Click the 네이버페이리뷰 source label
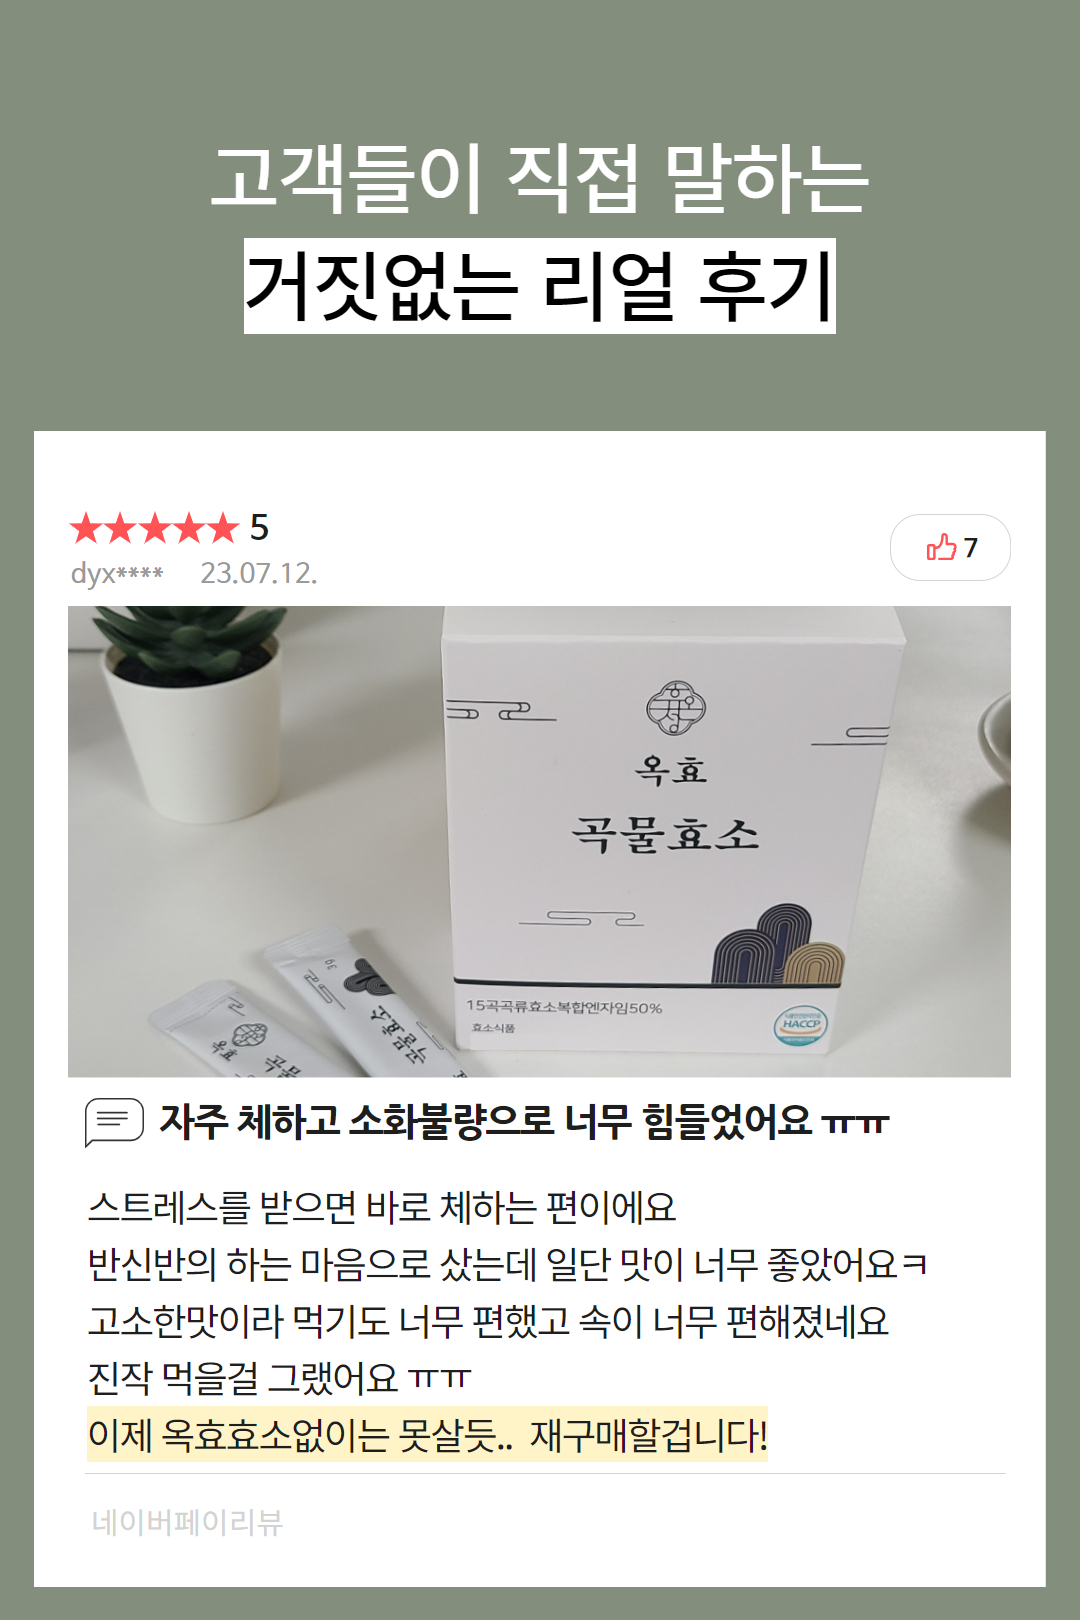 click(x=187, y=1522)
